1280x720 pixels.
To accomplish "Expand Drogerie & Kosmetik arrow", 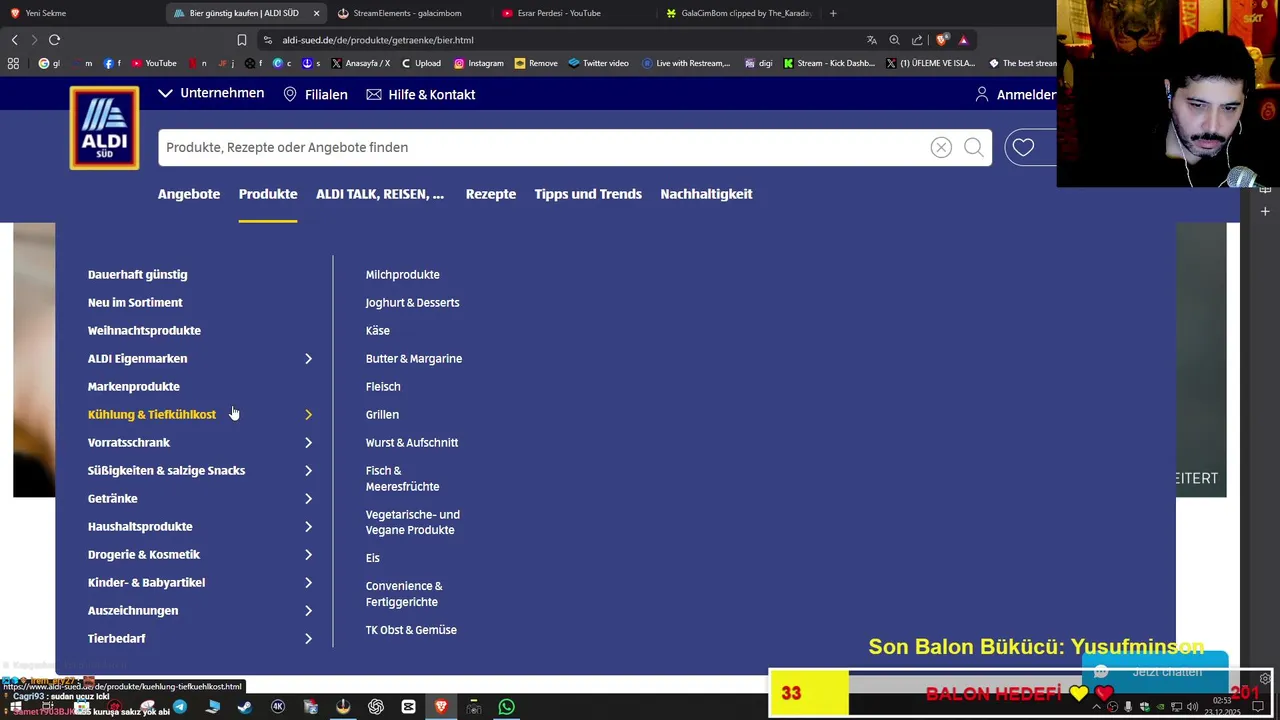I will (x=308, y=554).
